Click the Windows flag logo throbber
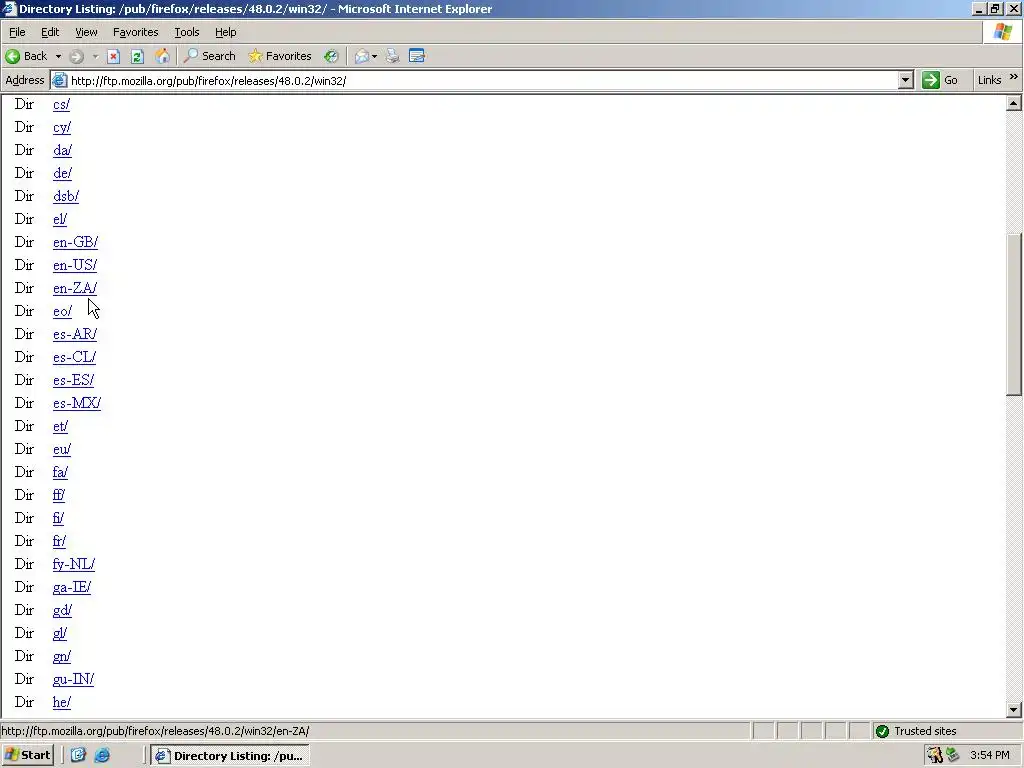Screen dimensions: 1024x768 tap(1003, 32)
